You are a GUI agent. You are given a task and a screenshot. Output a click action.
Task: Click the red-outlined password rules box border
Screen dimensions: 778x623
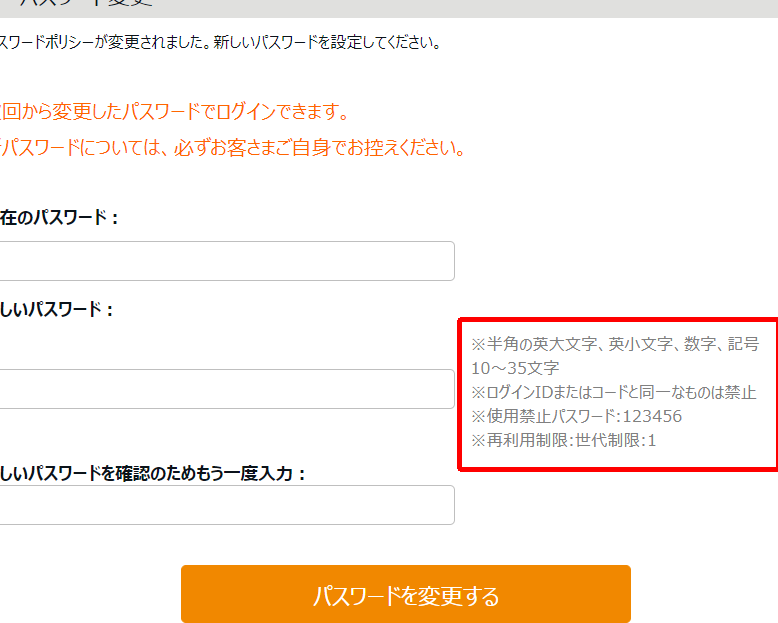click(x=459, y=395)
